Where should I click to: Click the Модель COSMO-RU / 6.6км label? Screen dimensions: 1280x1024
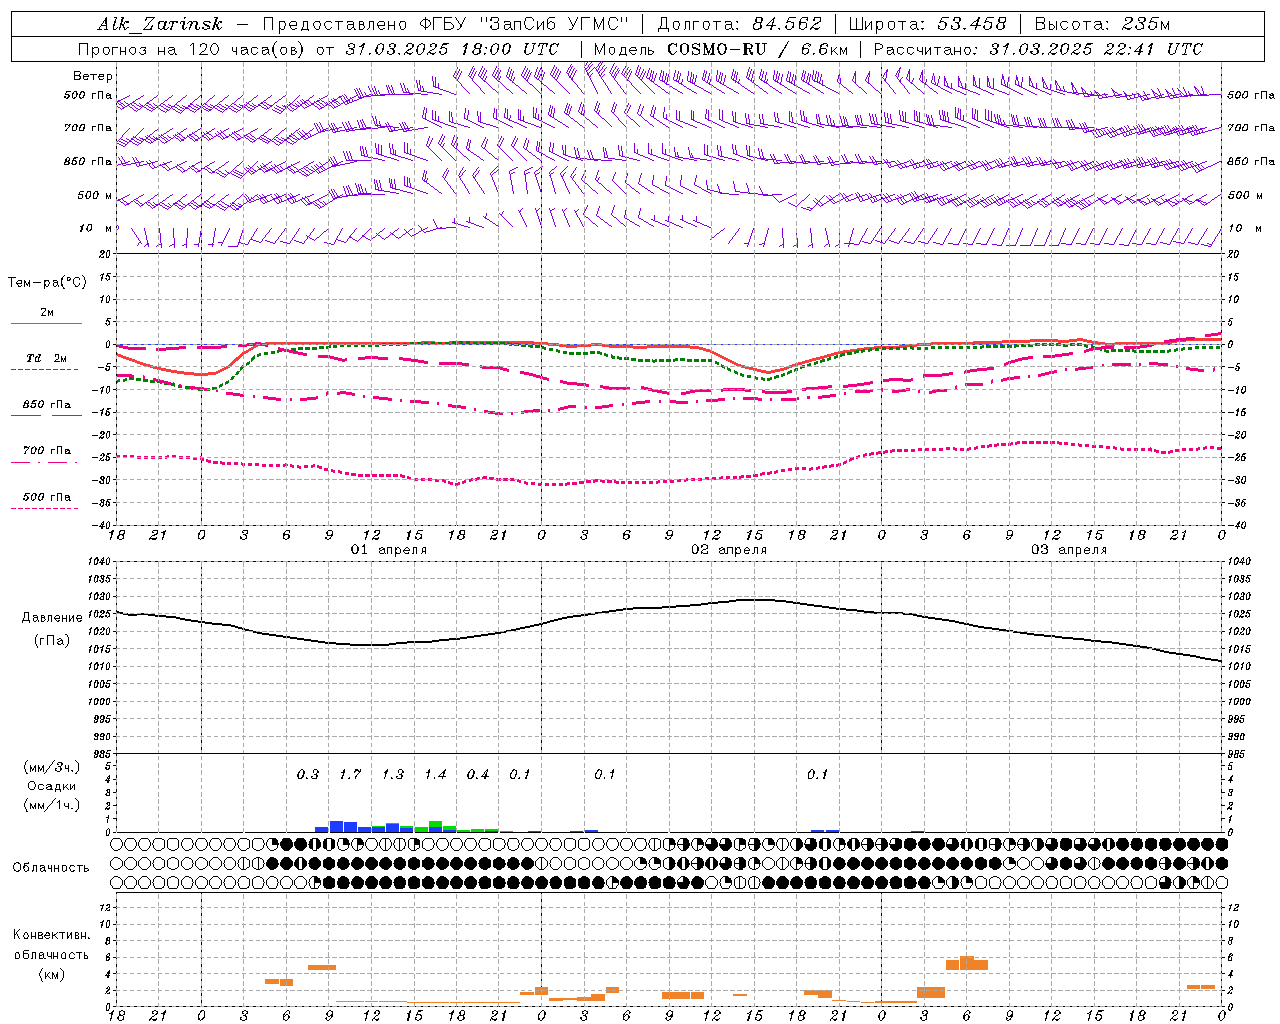click(x=721, y=49)
